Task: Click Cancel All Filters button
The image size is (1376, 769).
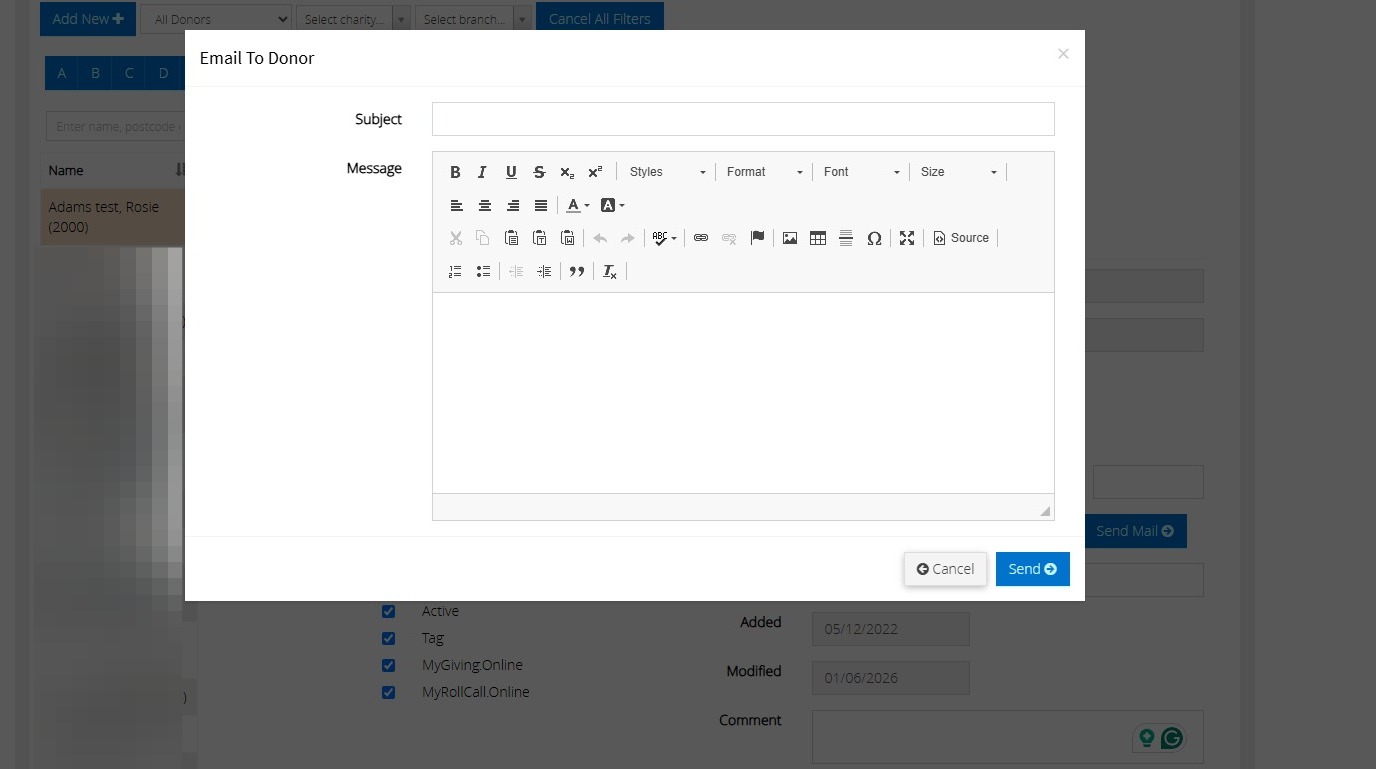Action: (x=600, y=19)
